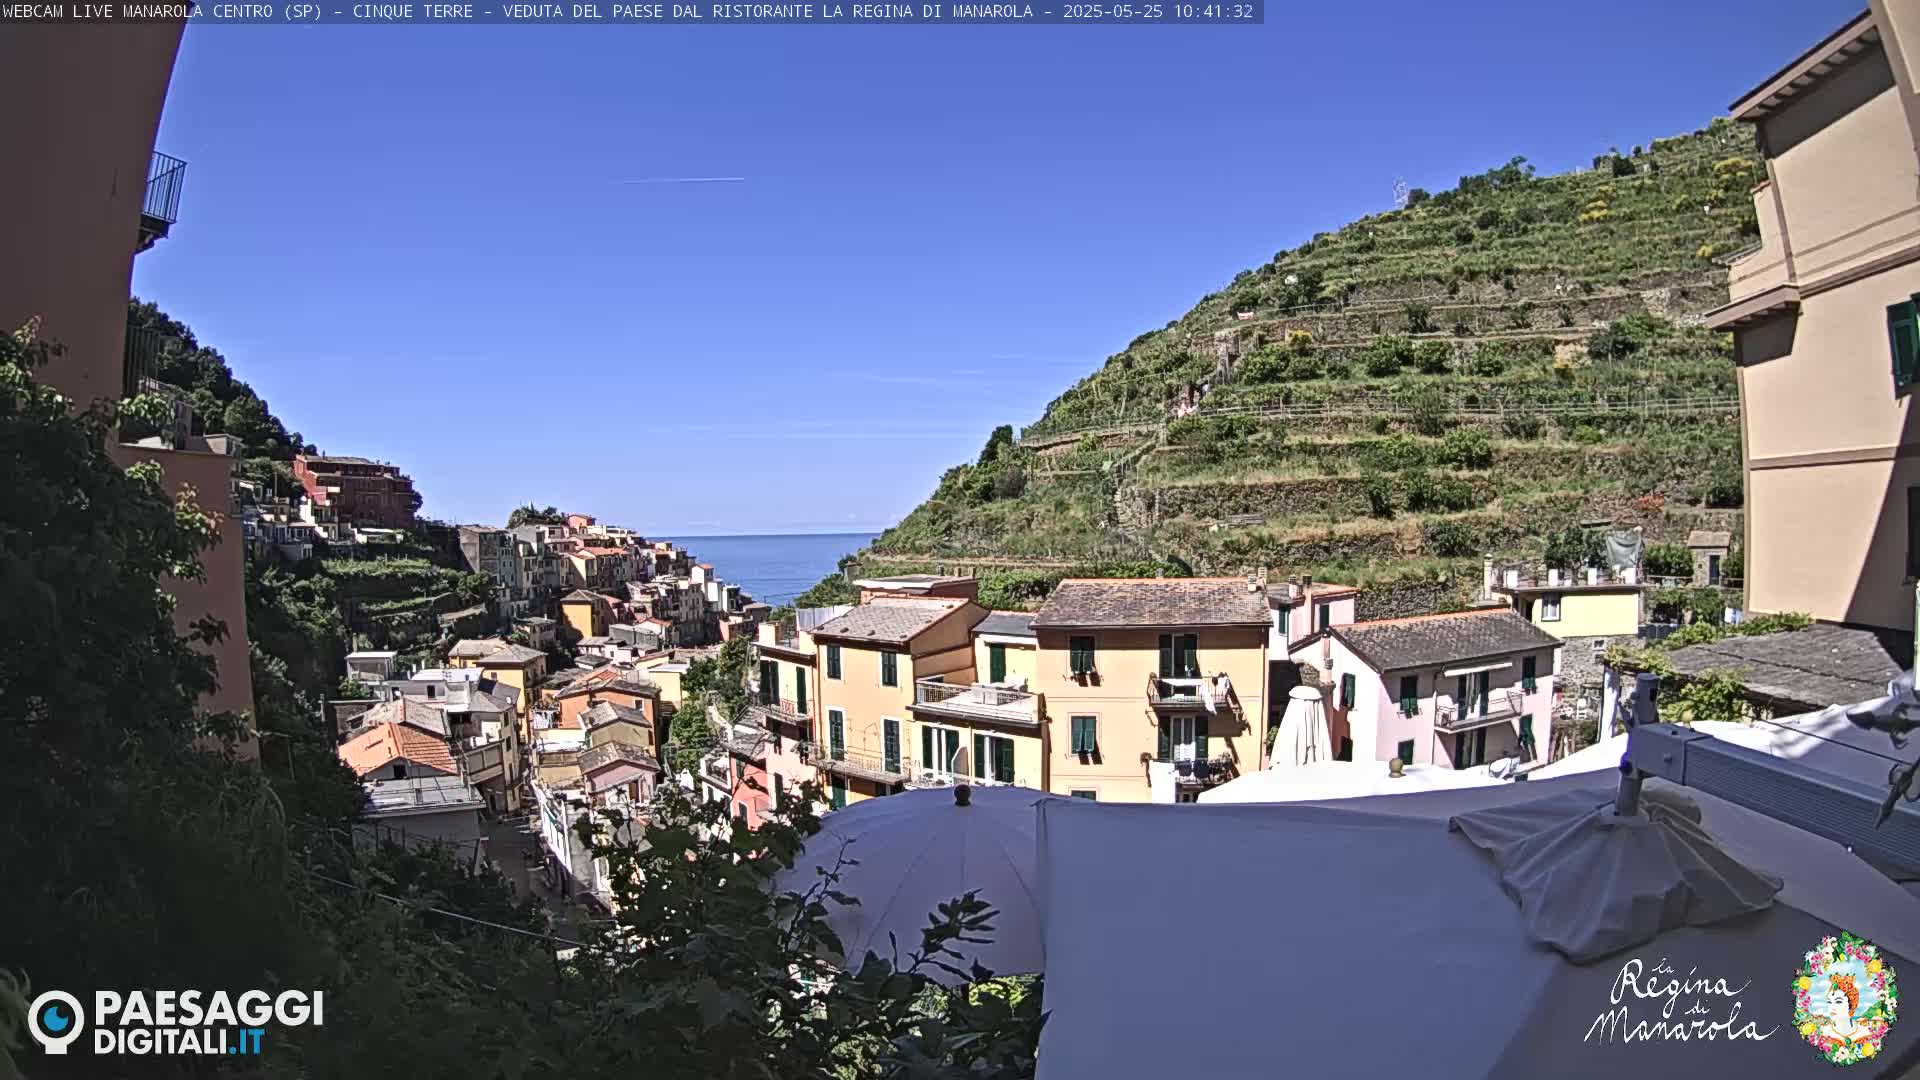Click the Paesaggi Digitali eye logo icon
The image size is (1920, 1080).
pyautogui.click(x=56, y=1021)
